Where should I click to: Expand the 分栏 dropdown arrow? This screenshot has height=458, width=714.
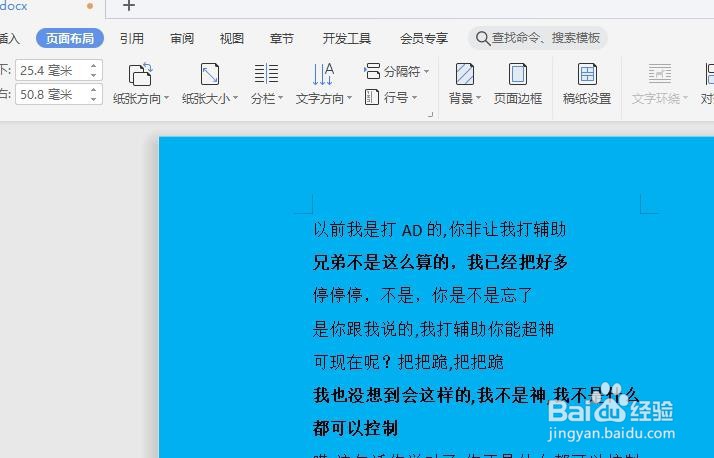280,98
